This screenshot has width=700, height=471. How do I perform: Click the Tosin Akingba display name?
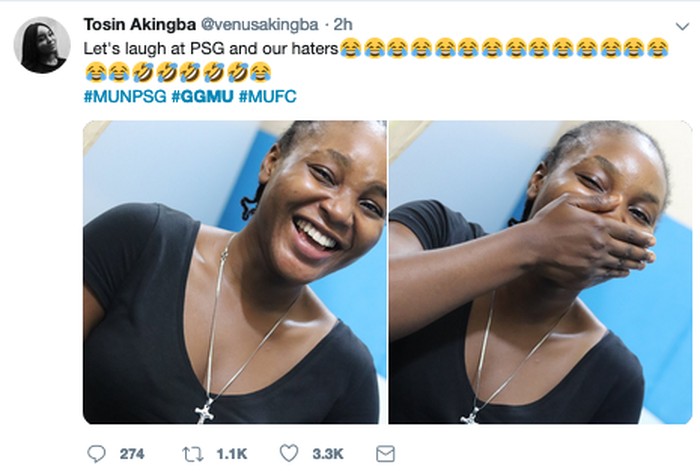click(x=139, y=22)
